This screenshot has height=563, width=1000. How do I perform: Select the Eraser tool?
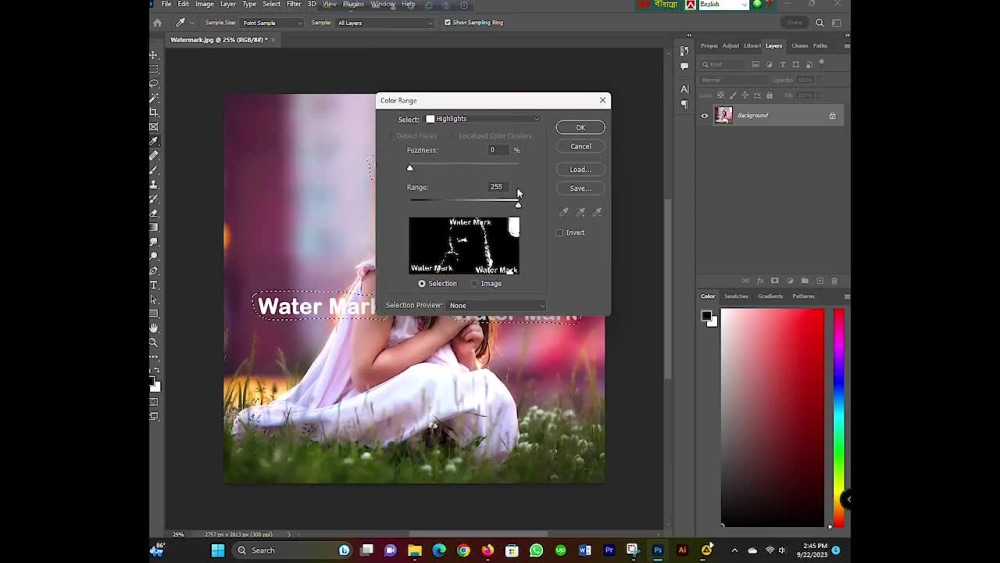coord(154,214)
